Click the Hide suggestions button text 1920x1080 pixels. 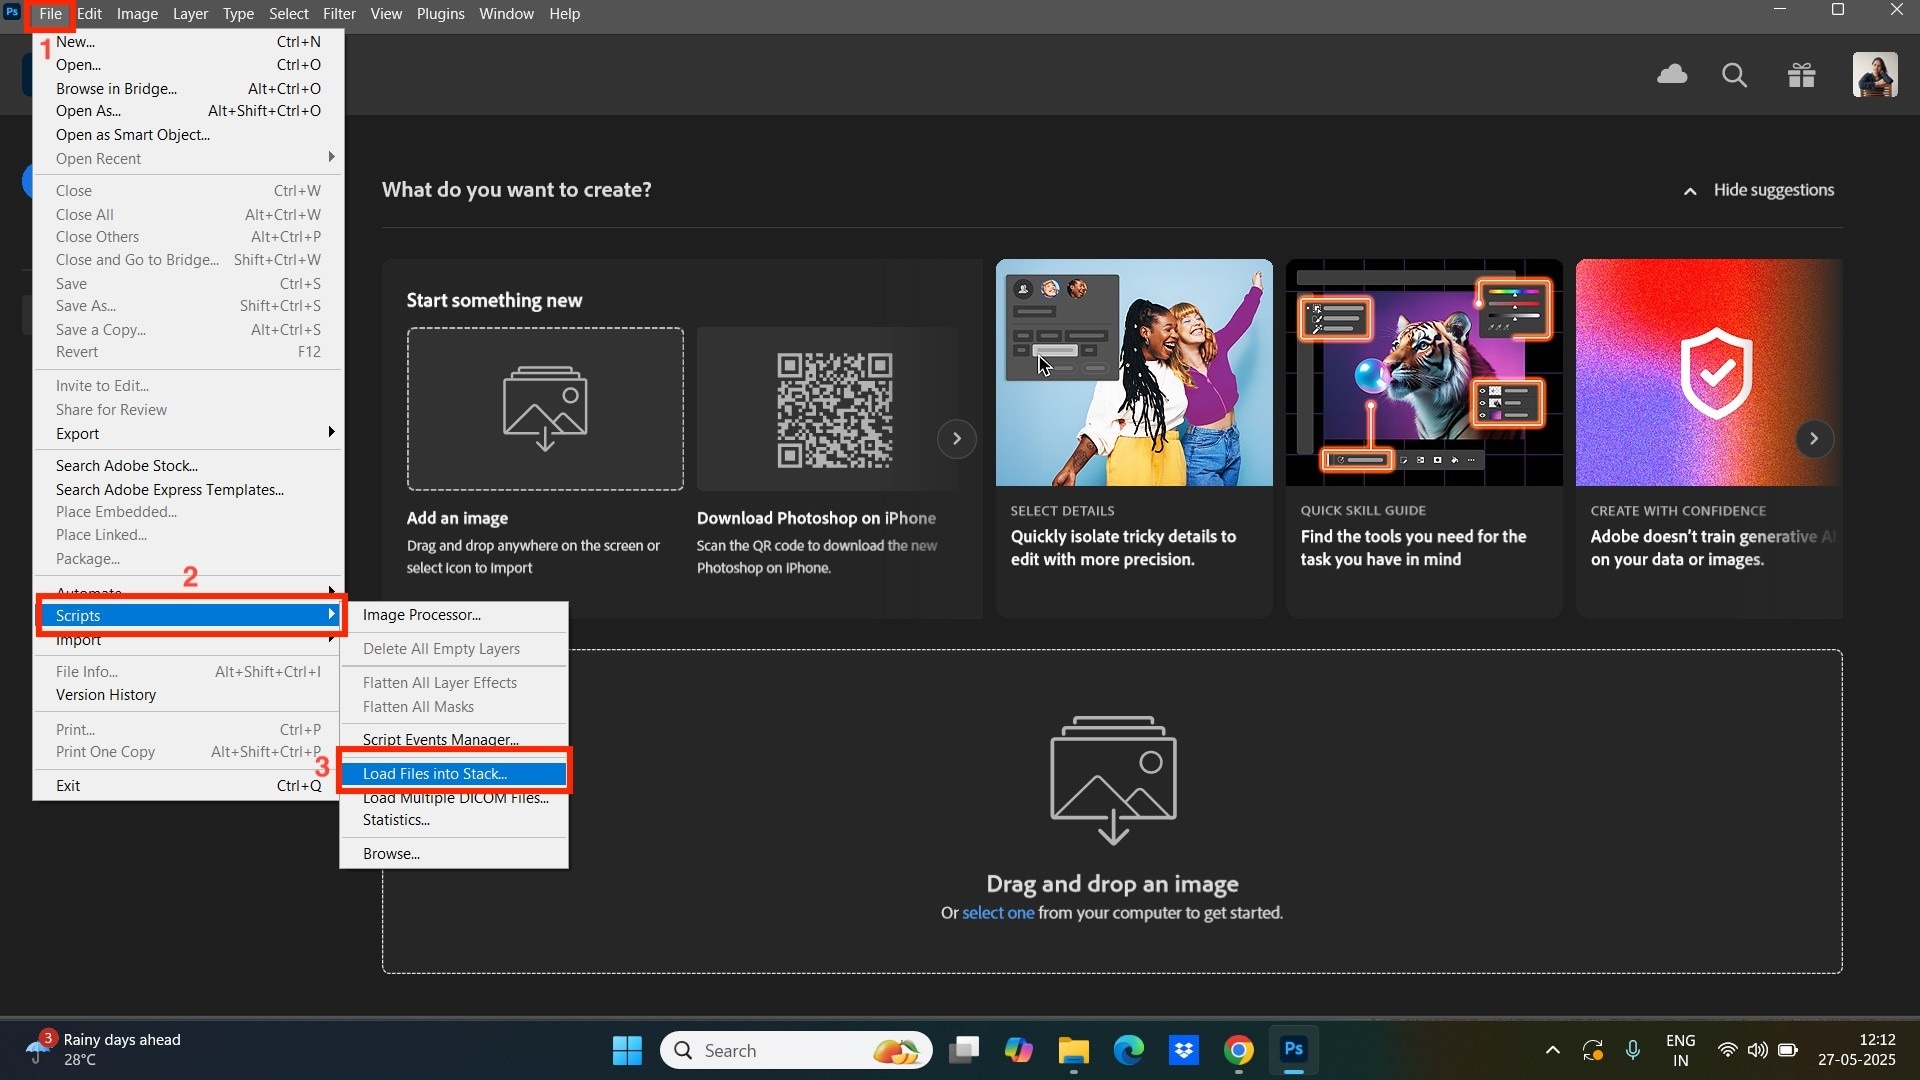coord(1773,190)
